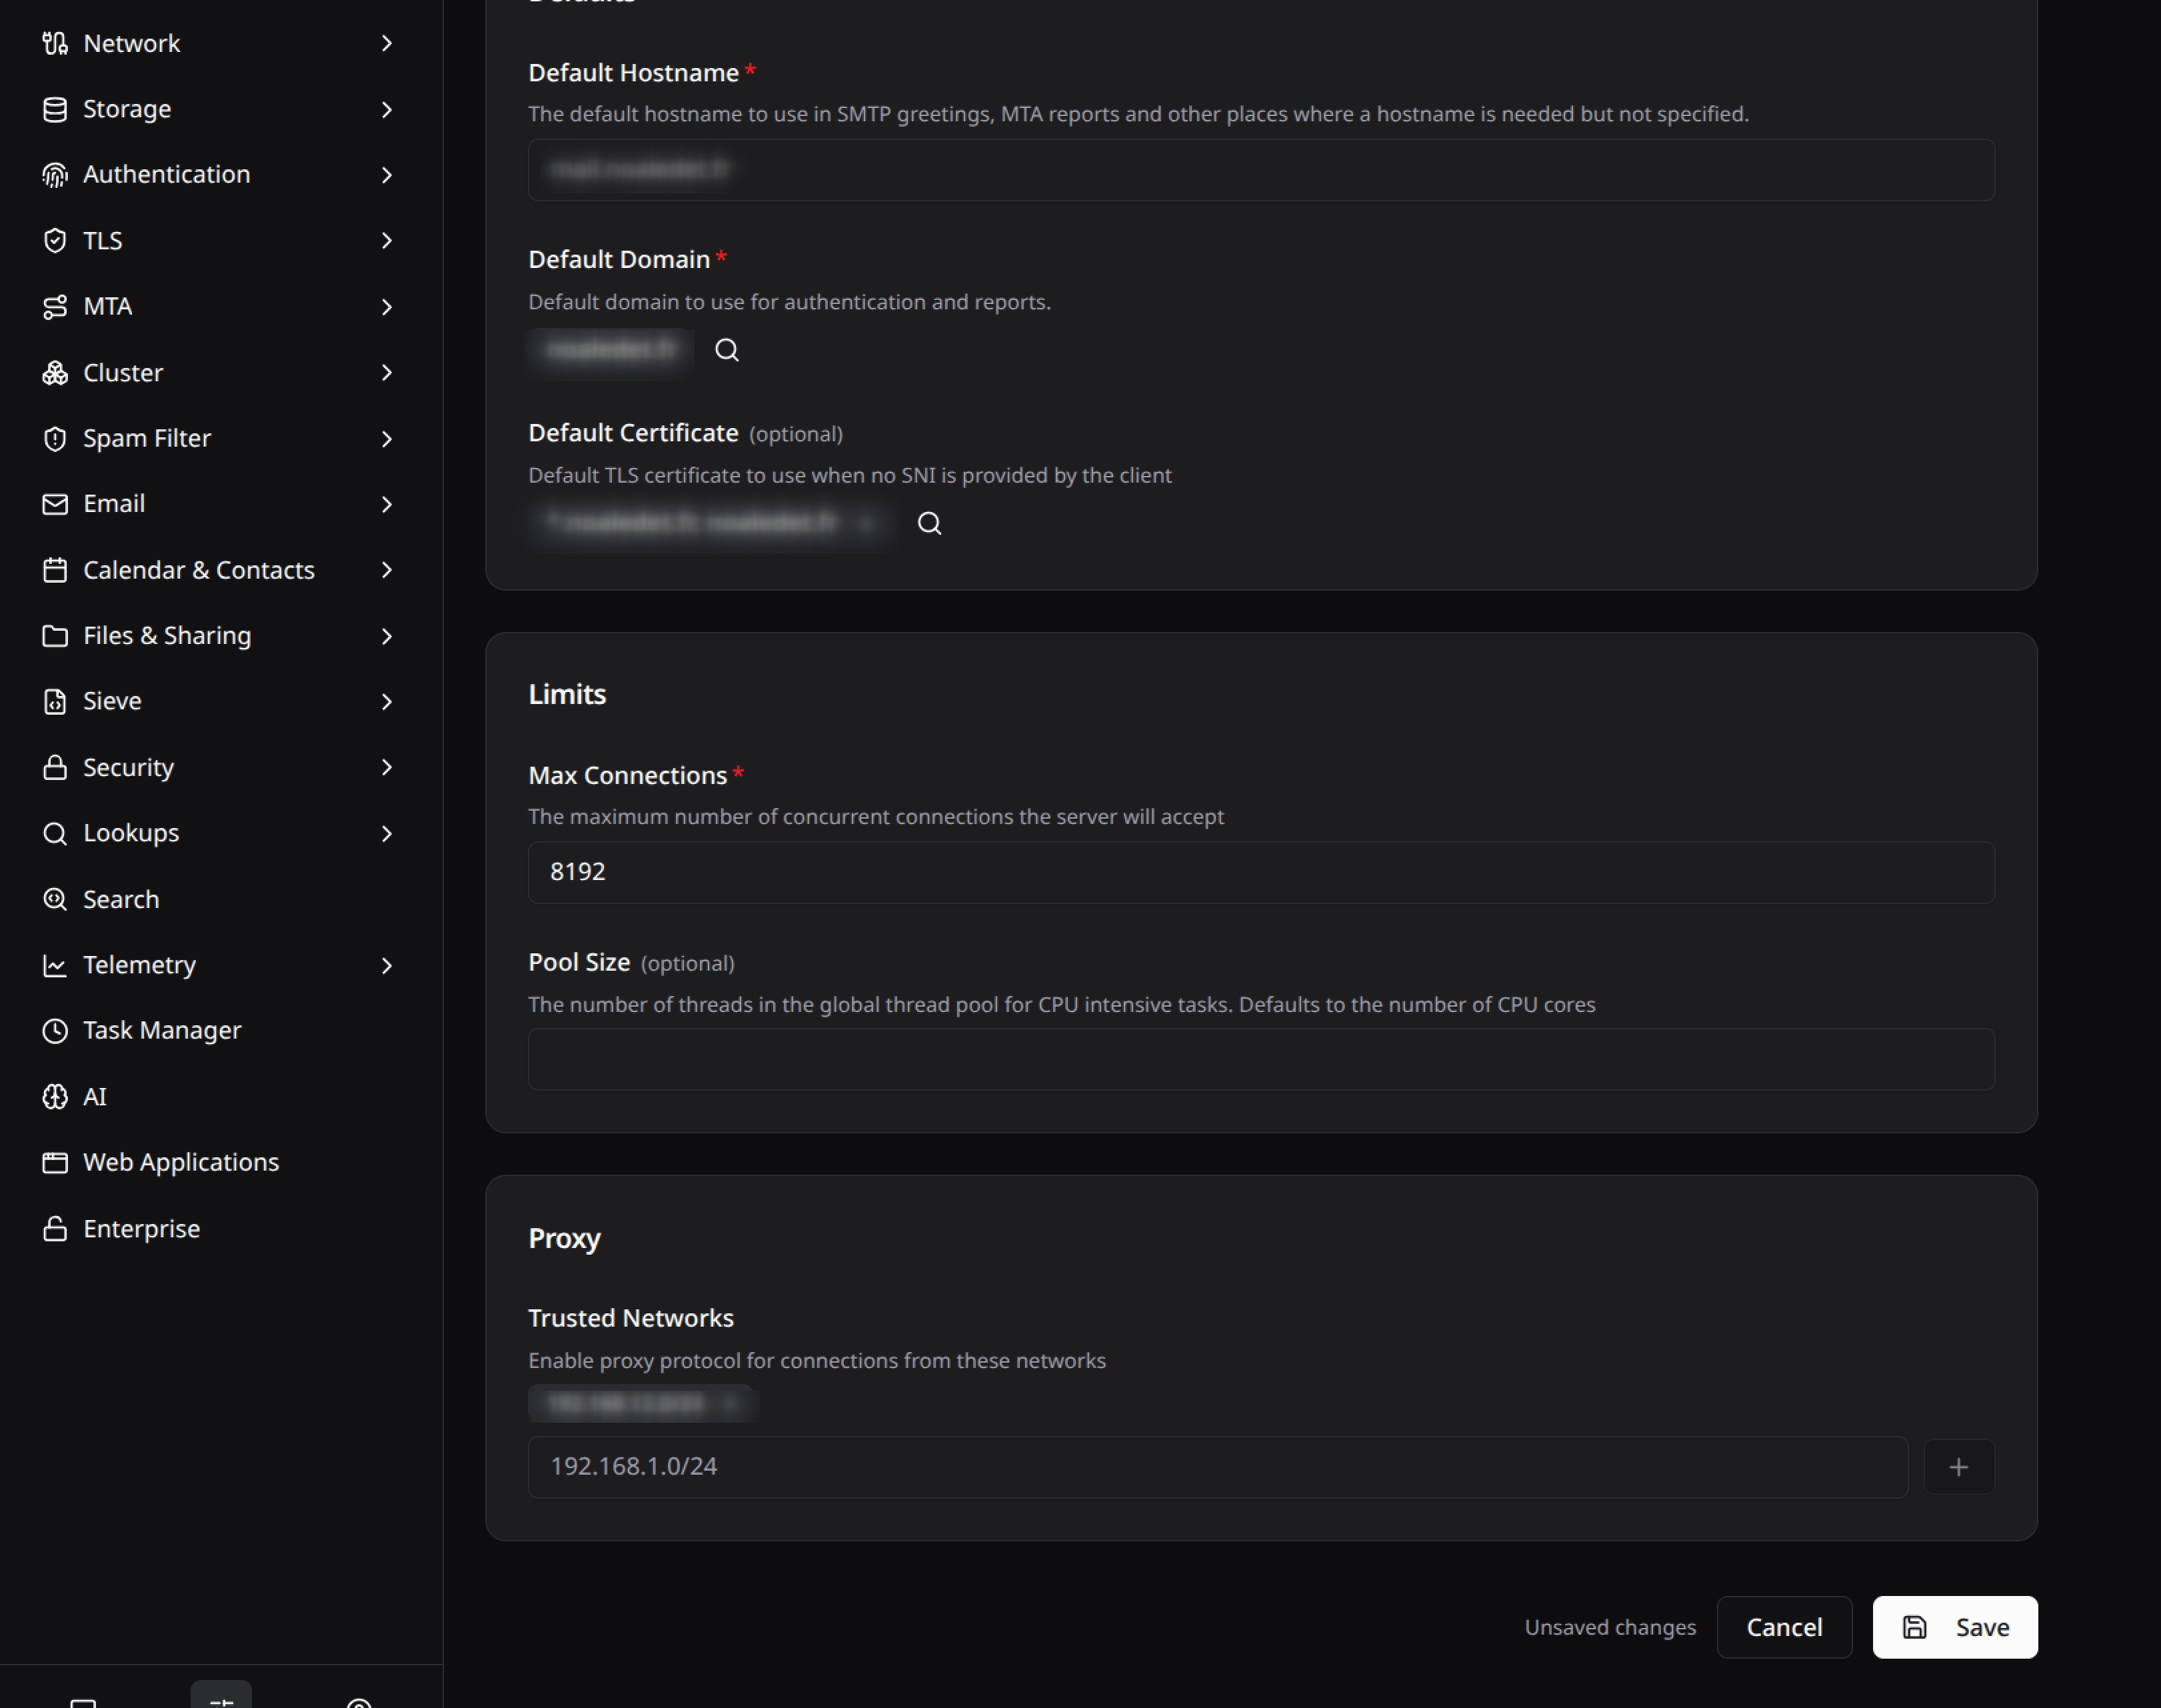The height and width of the screenshot is (1708, 2161).
Task: Click the empty Pool Size field
Action: pyautogui.click(x=1261, y=1059)
